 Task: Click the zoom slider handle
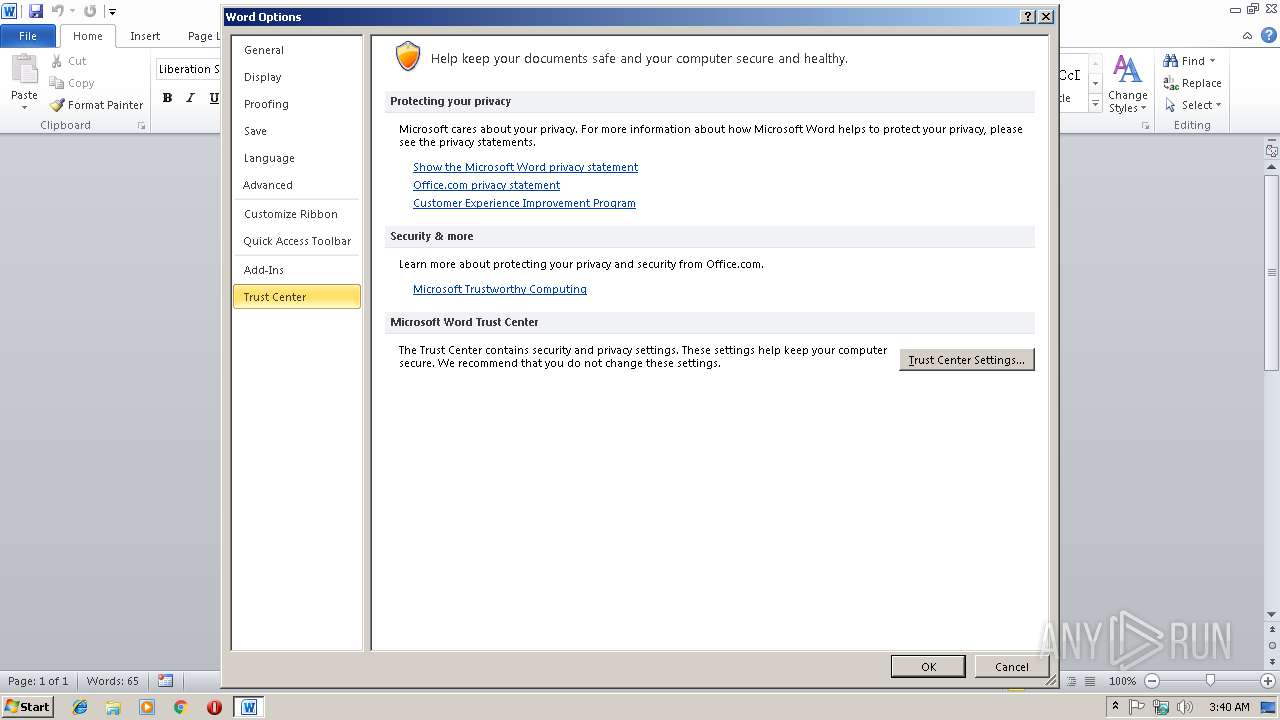point(1210,681)
